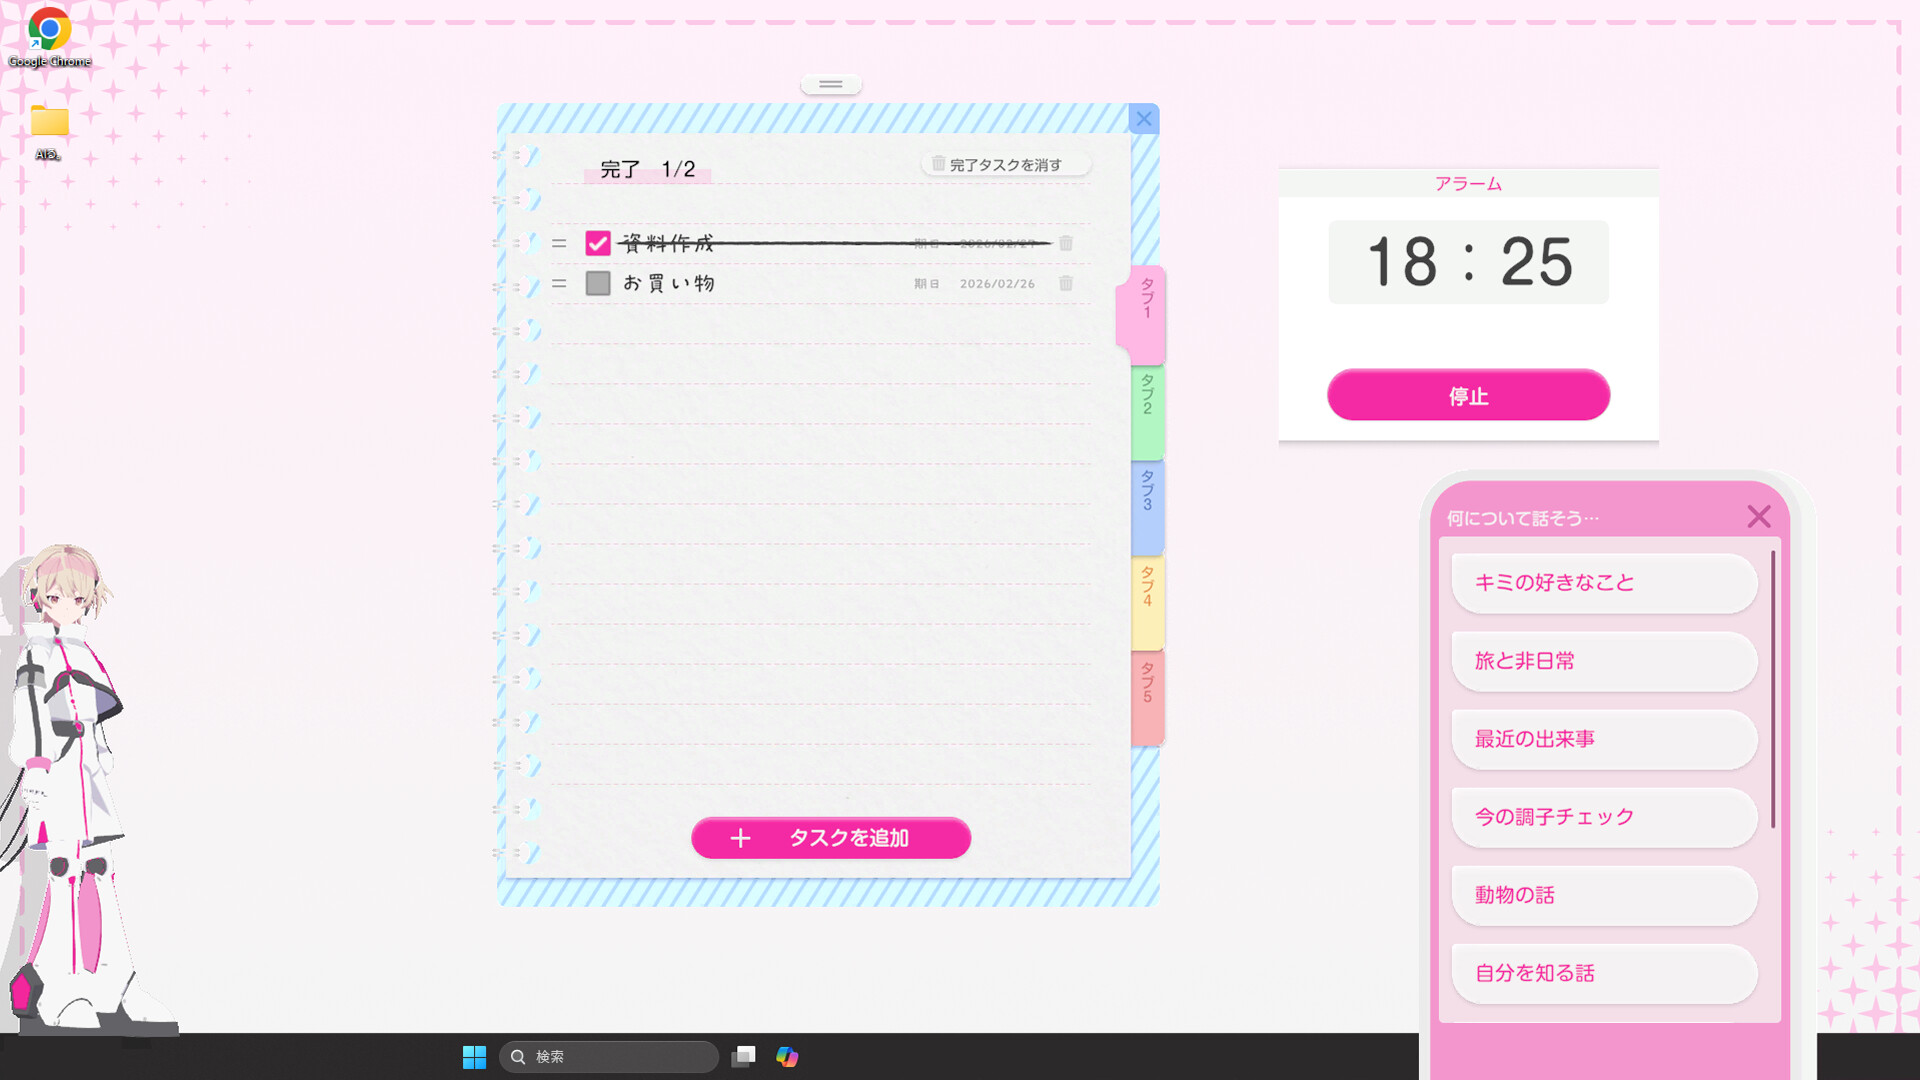Click the plus icon on タスクを追加

click(x=740, y=838)
